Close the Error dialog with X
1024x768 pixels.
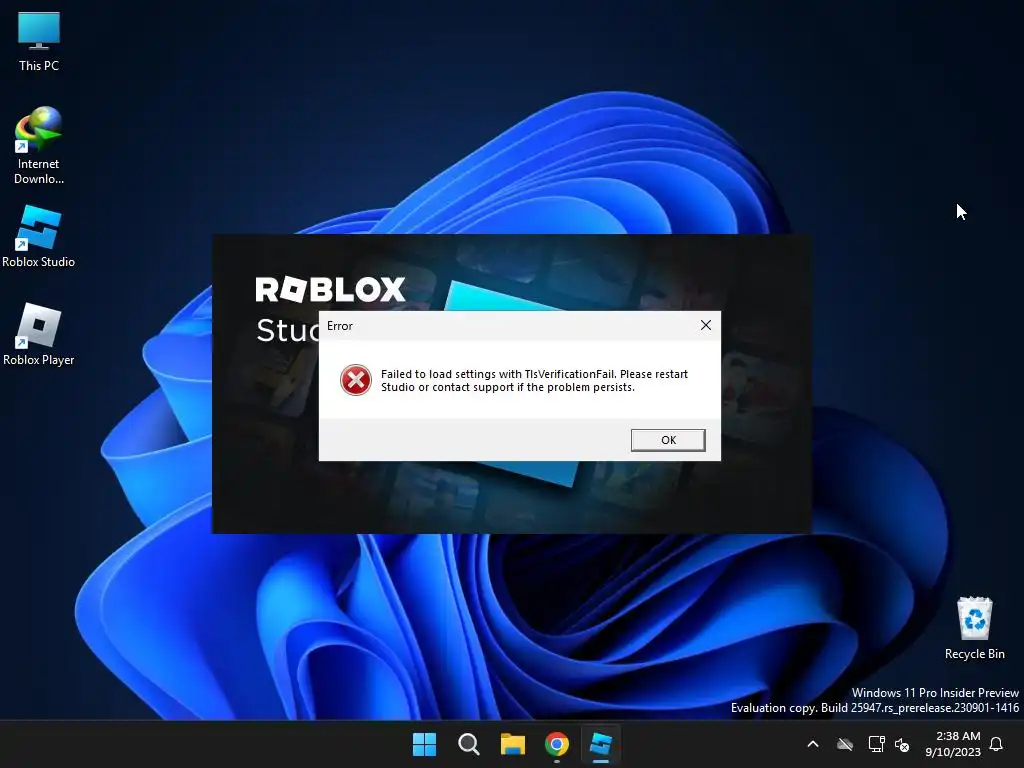click(x=706, y=325)
